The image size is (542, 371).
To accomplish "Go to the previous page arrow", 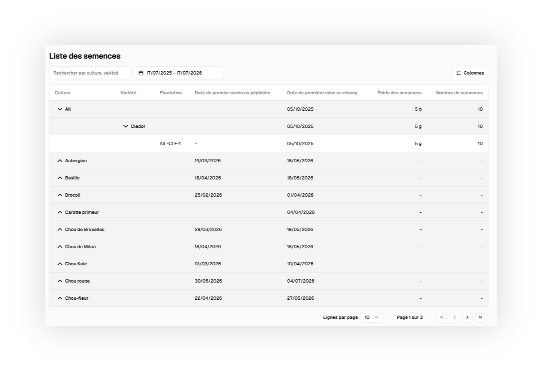I will pos(455,317).
